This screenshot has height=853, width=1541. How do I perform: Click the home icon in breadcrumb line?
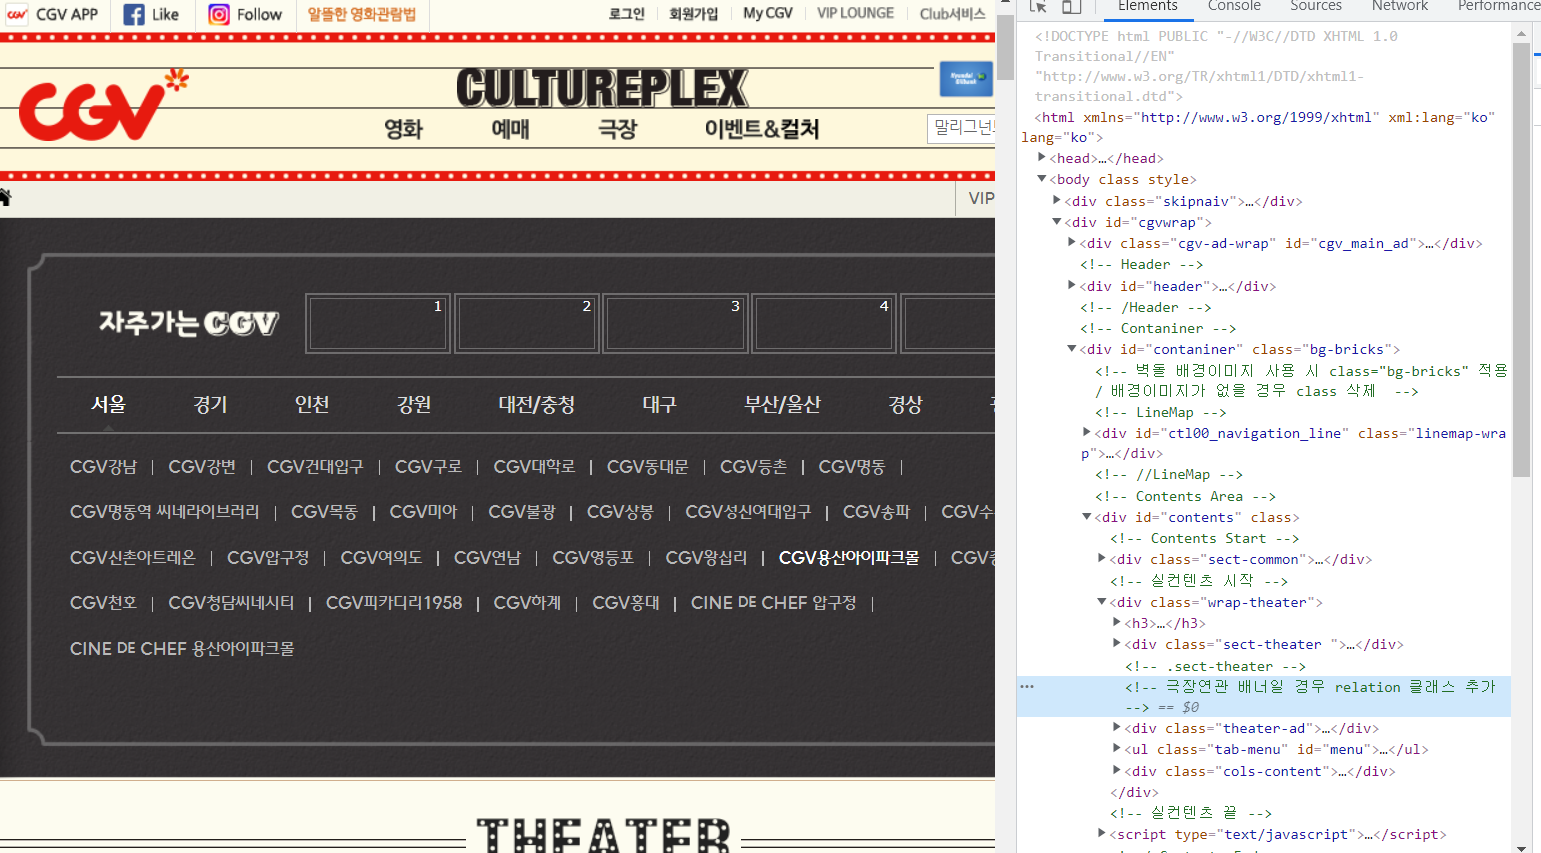click(x=4, y=197)
